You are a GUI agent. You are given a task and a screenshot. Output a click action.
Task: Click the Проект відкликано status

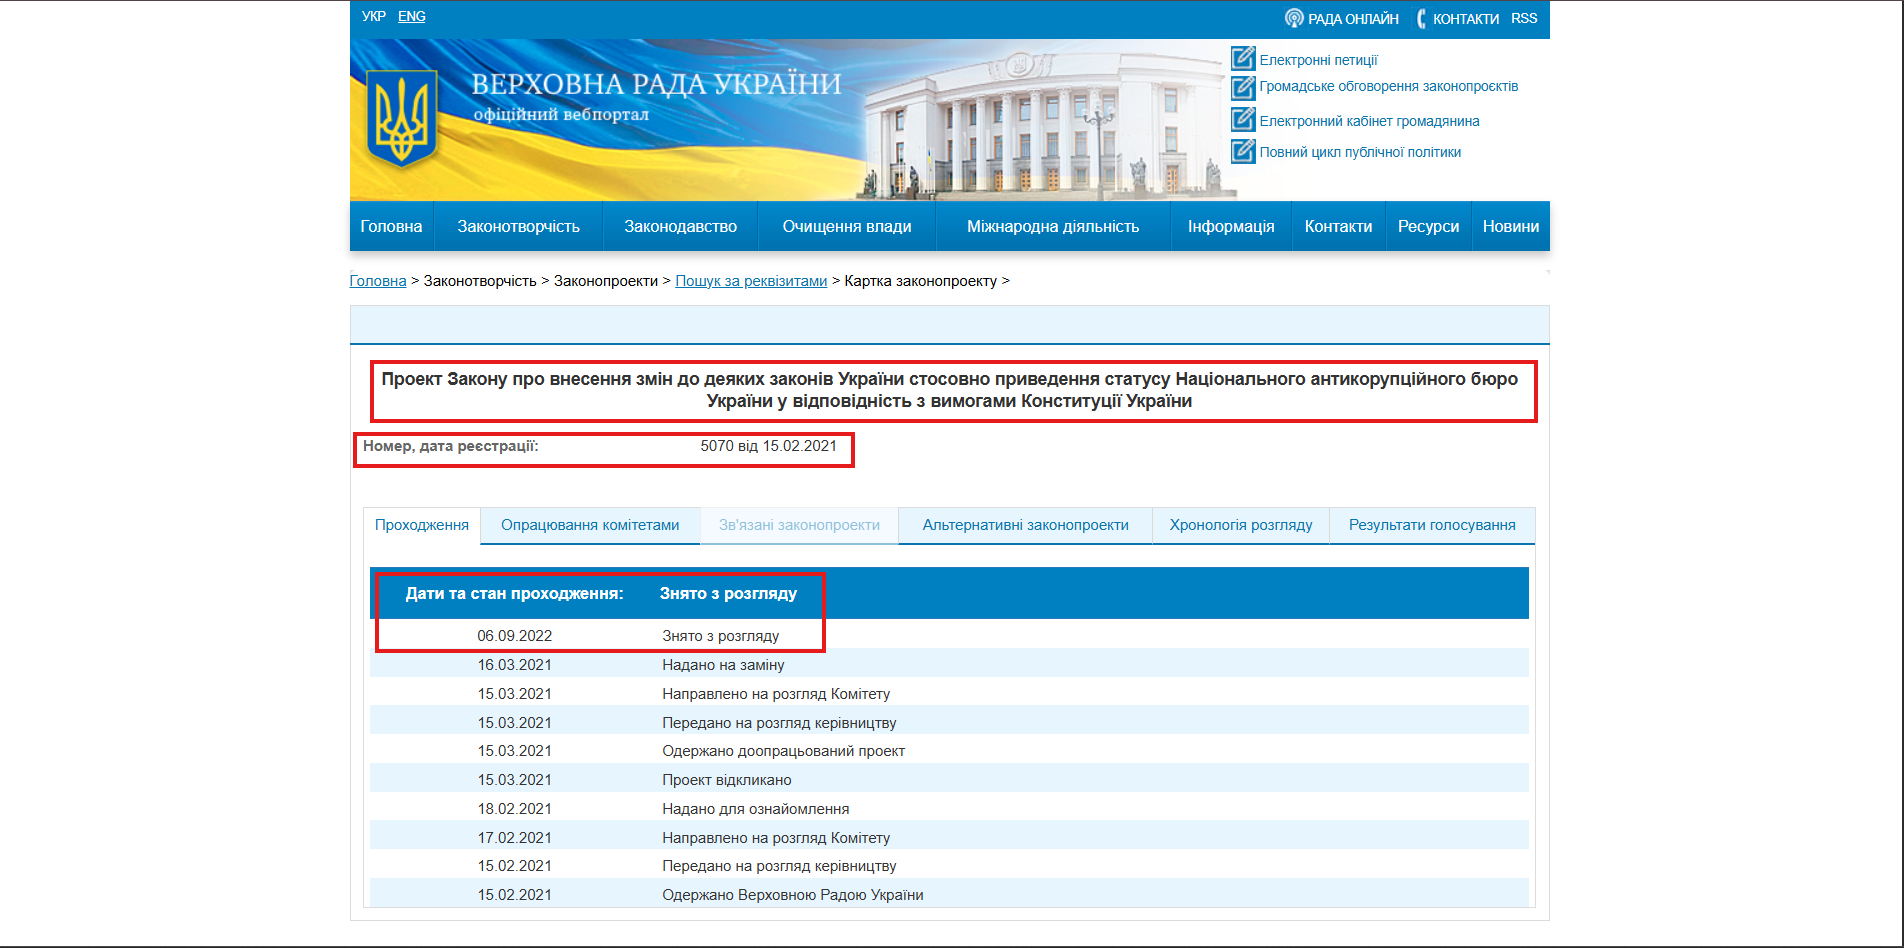tap(726, 780)
